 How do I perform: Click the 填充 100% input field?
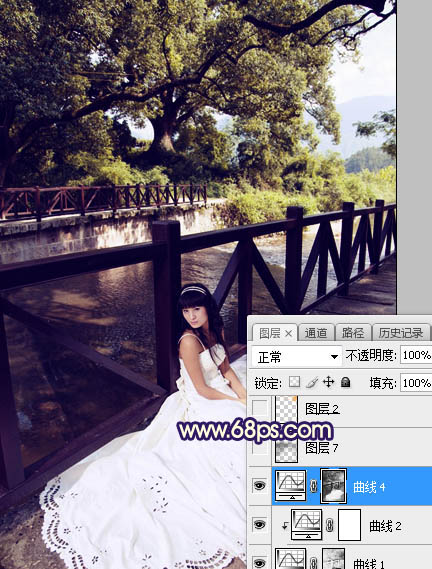point(416,383)
